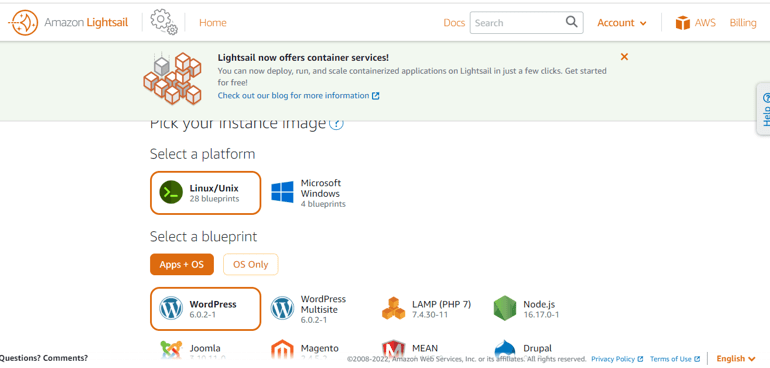Click the help question mark beside instance image

click(x=336, y=123)
